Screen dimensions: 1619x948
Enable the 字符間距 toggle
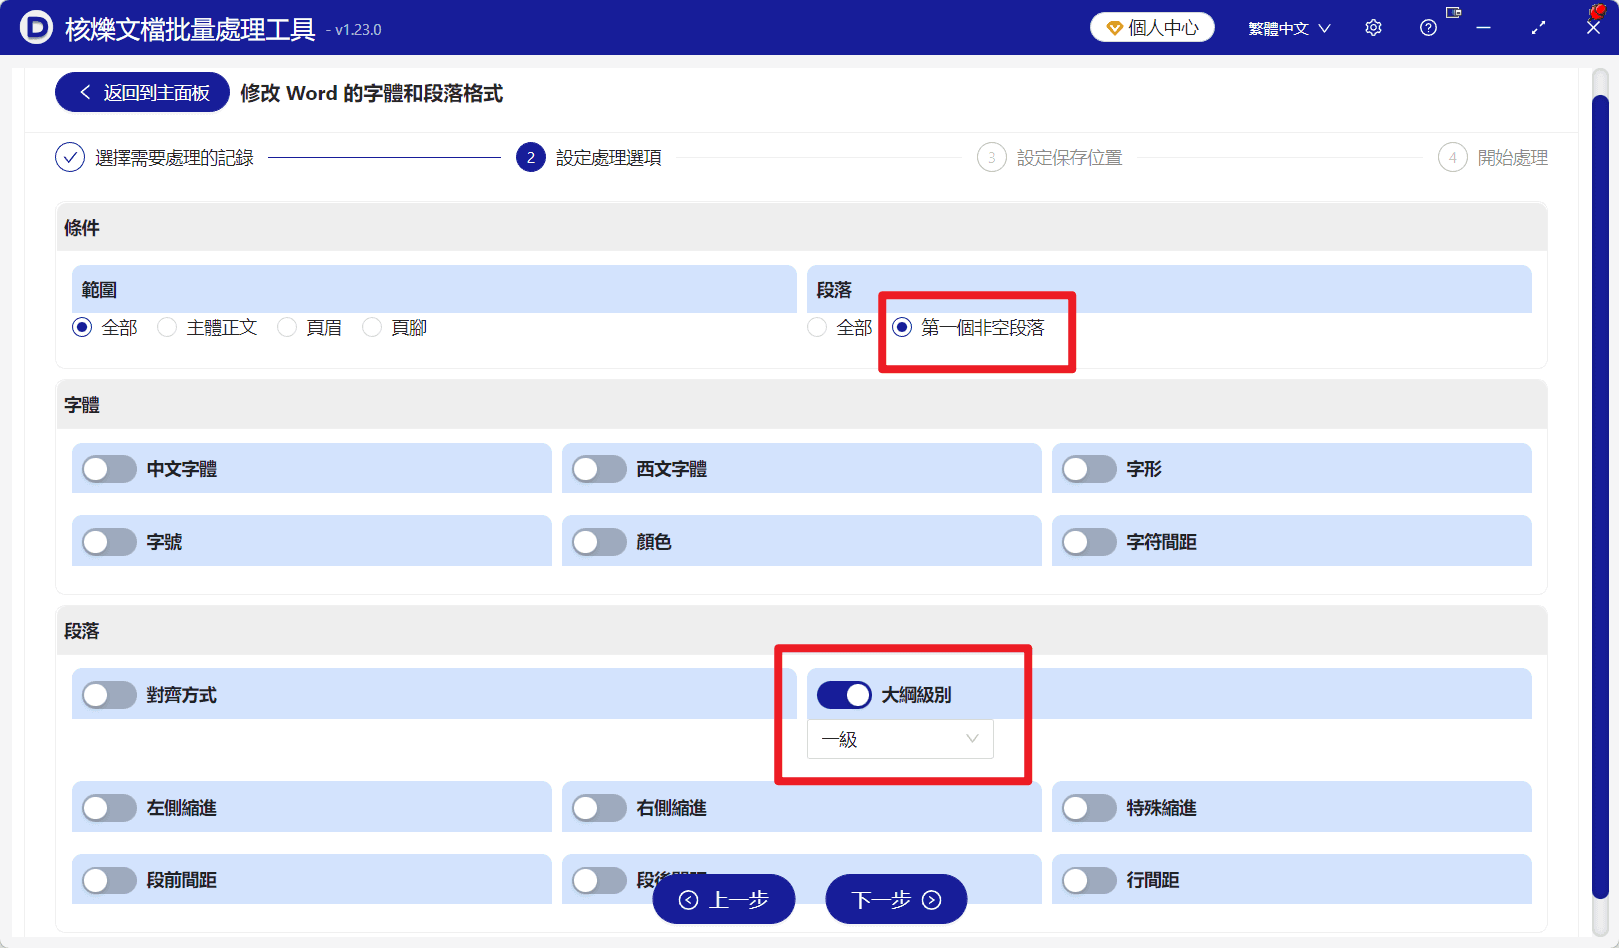point(1089,542)
